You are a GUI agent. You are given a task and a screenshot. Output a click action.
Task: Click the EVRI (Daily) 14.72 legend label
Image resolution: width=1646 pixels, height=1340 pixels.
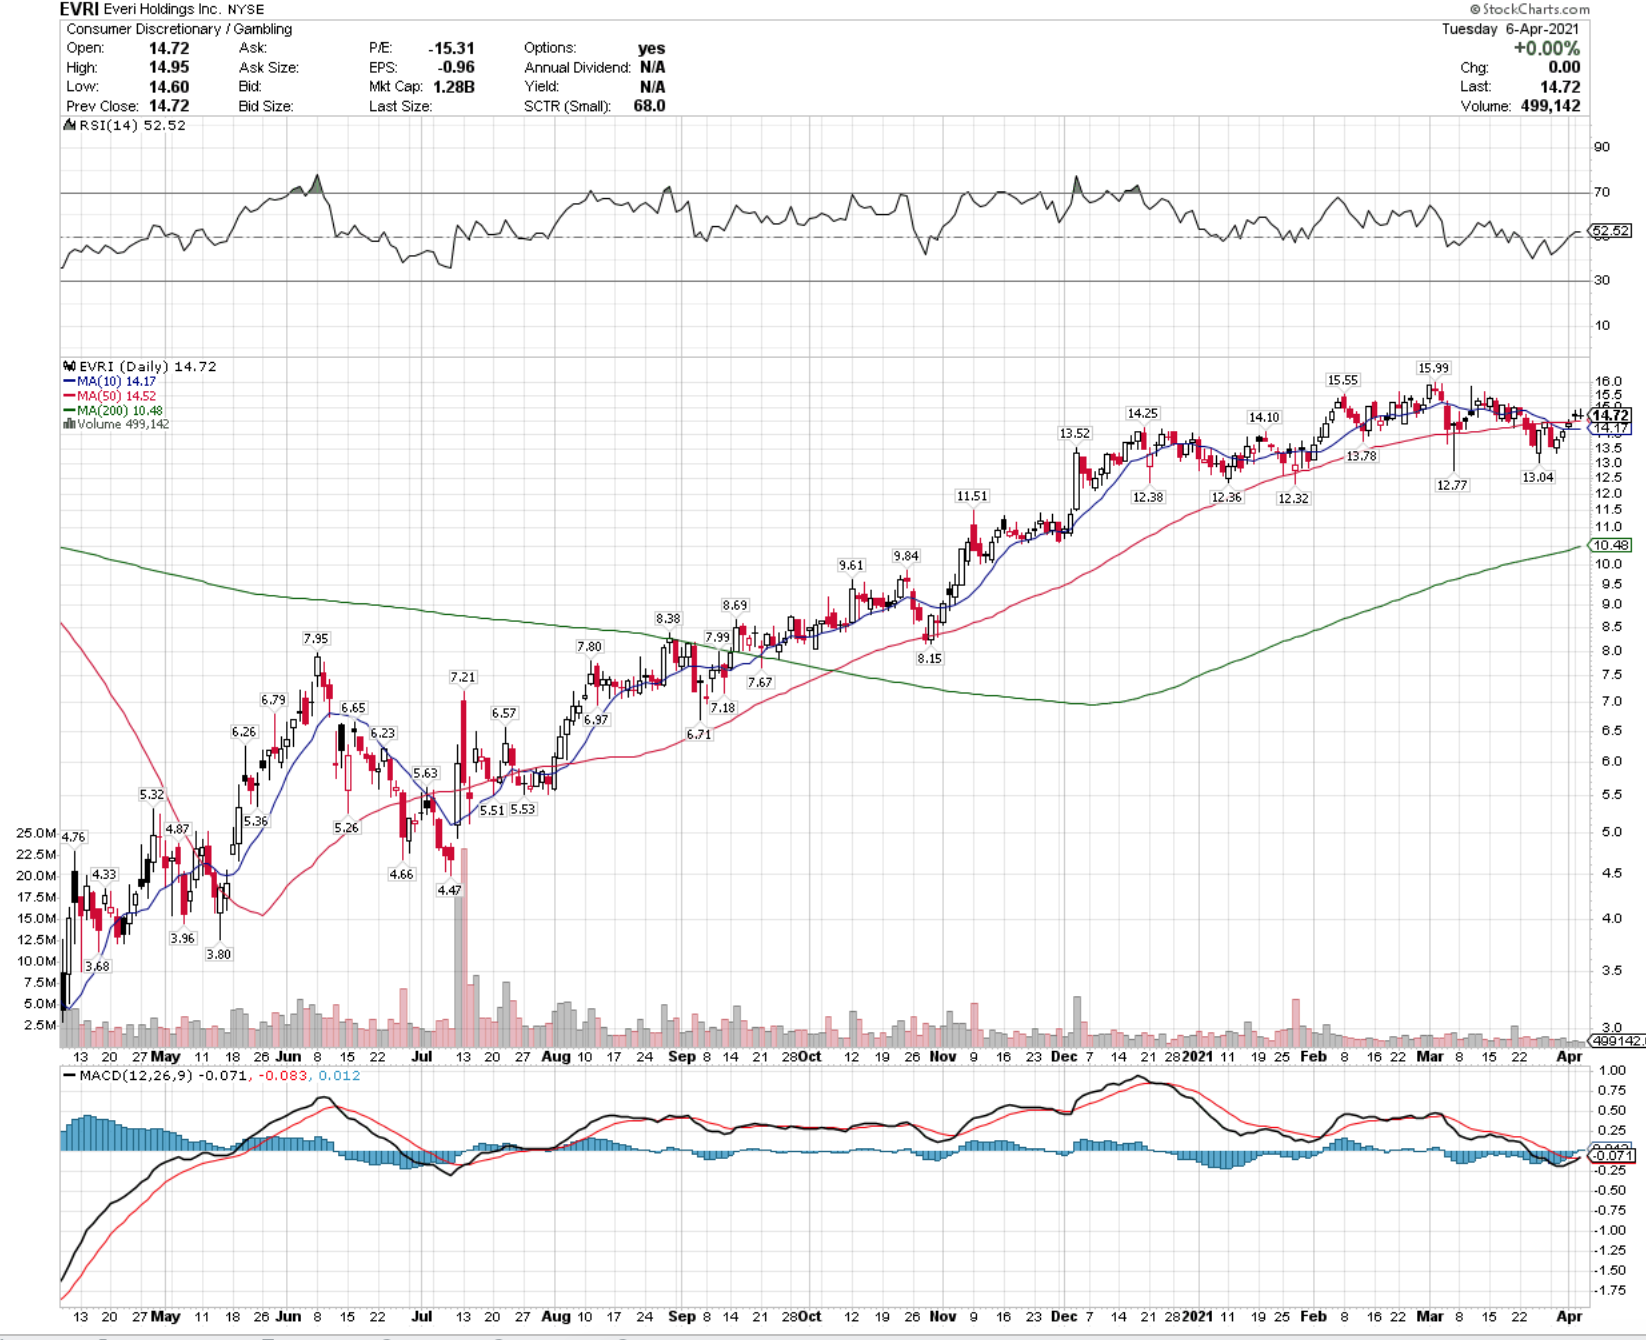click(x=148, y=366)
